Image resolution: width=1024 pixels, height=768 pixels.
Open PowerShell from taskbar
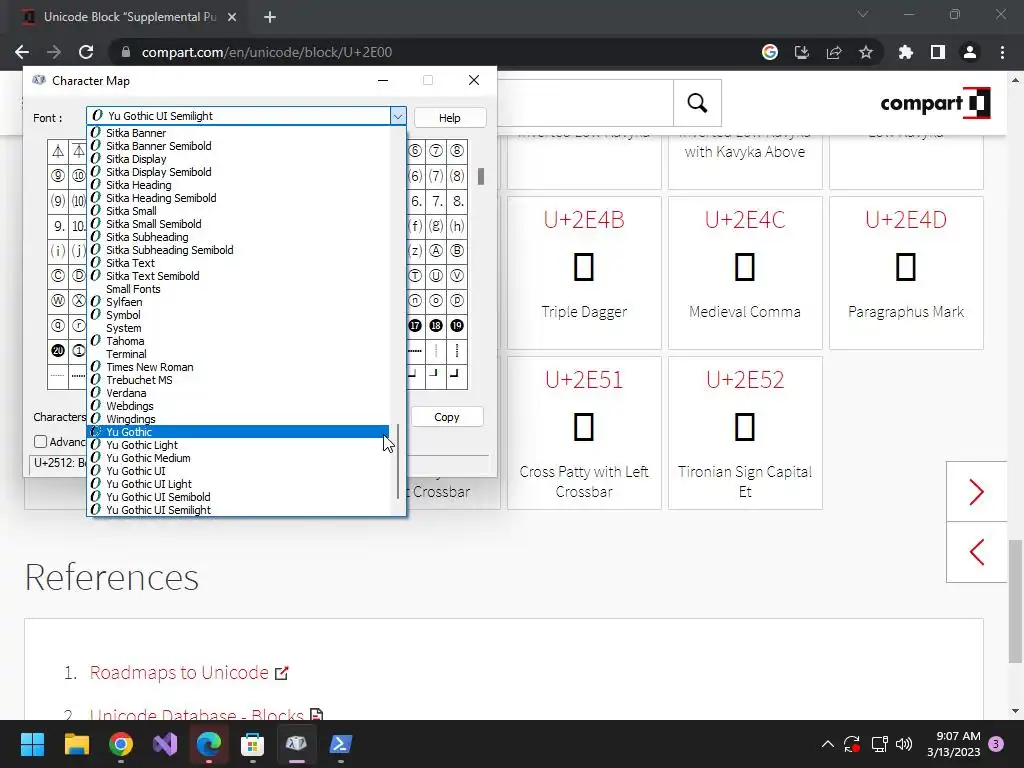pyautogui.click(x=340, y=744)
